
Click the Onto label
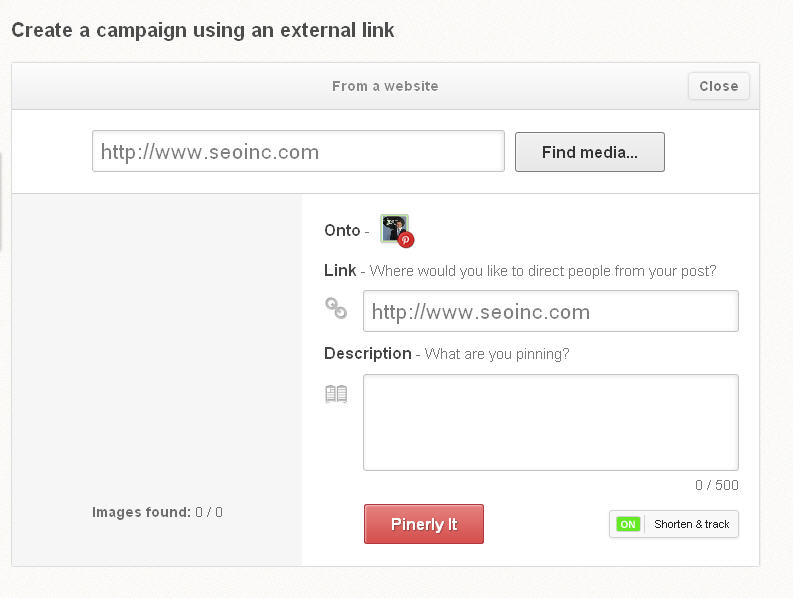(342, 230)
